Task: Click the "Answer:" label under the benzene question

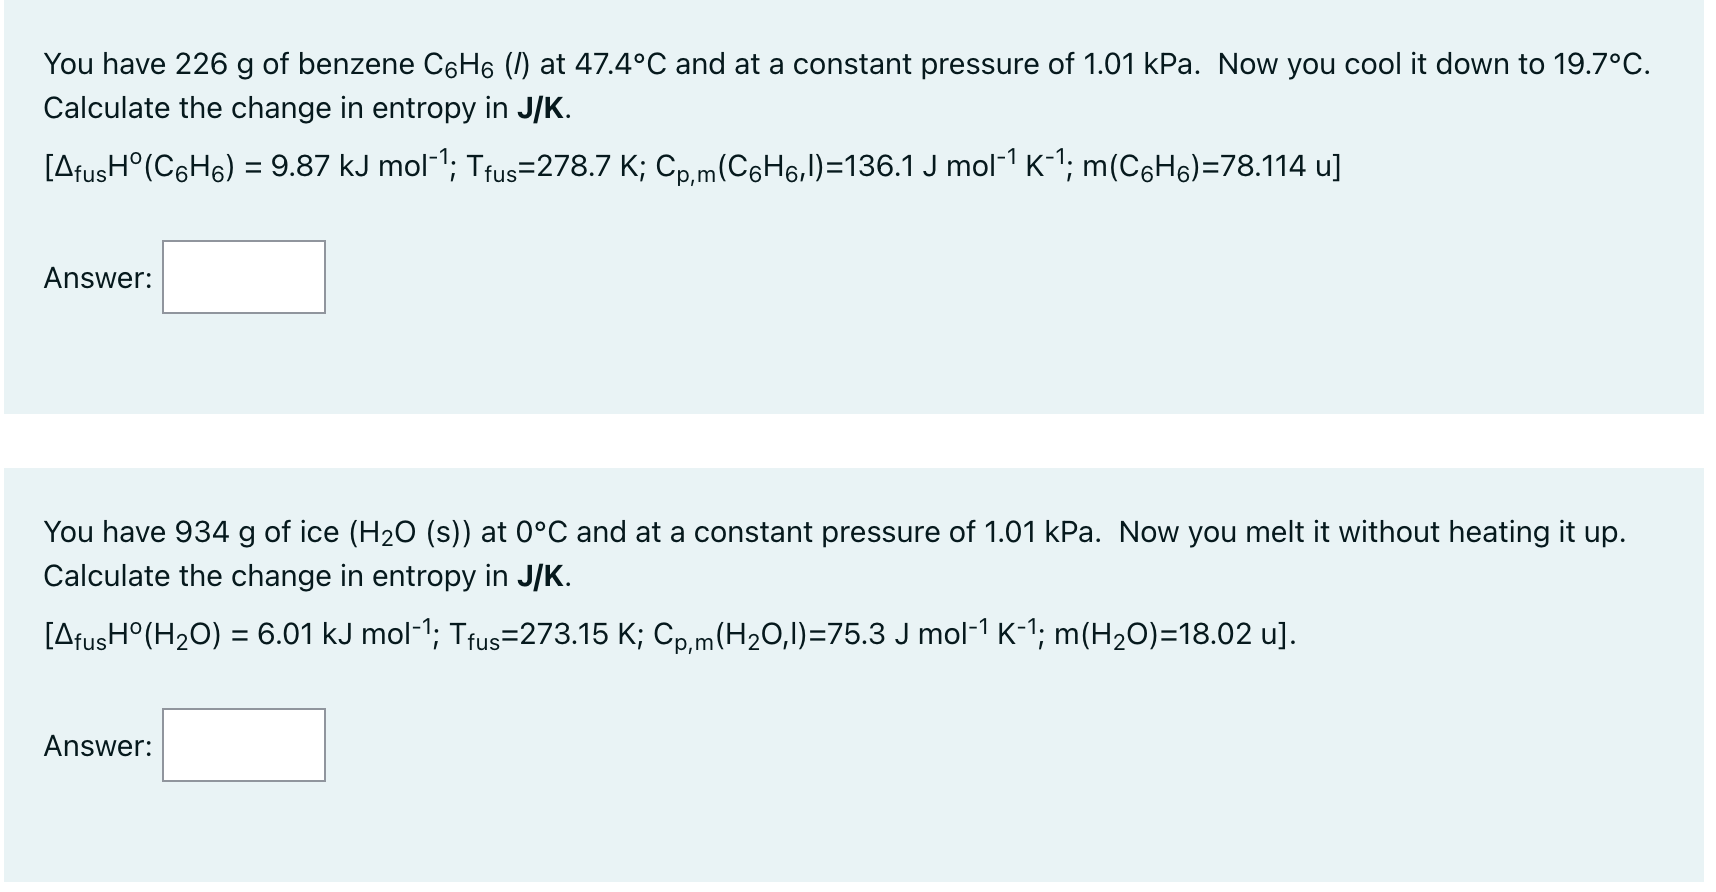Action: pyautogui.click(x=98, y=278)
